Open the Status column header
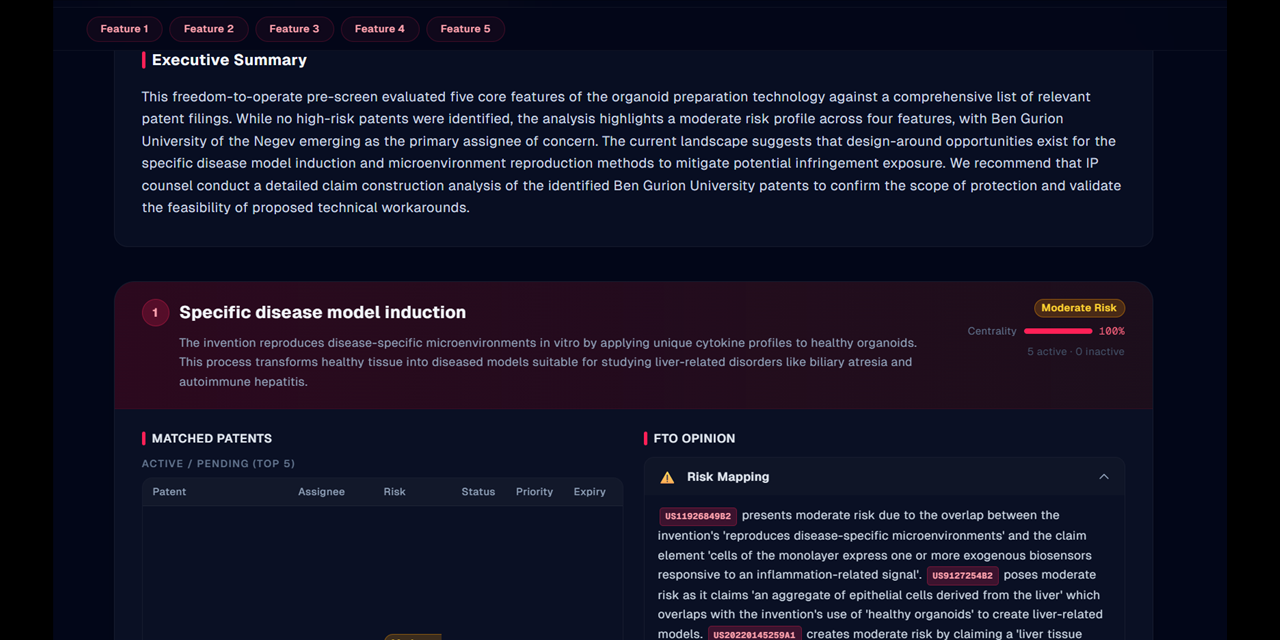Image resolution: width=1280 pixels, height=640 pixels. click(478, 491)
